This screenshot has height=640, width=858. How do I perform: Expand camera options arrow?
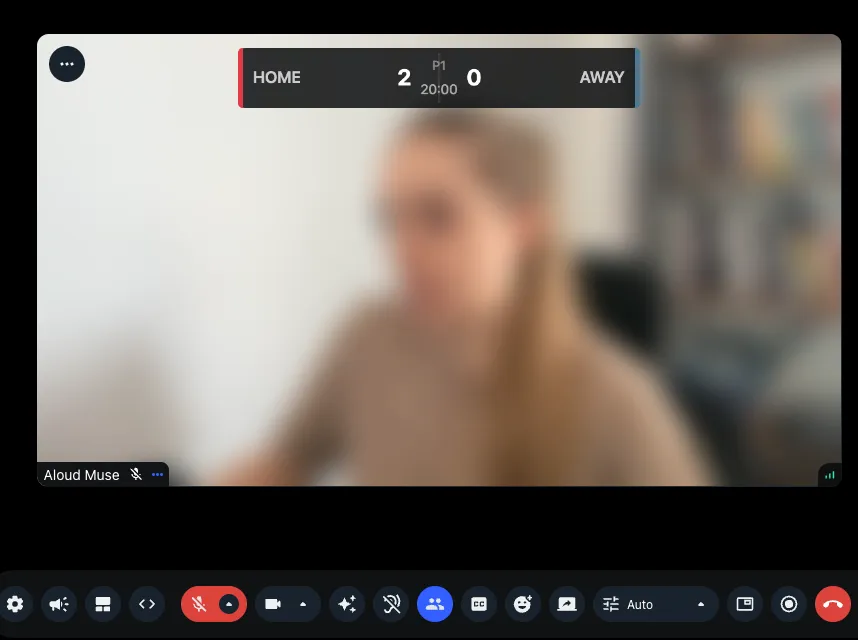[x=303, y=604]
